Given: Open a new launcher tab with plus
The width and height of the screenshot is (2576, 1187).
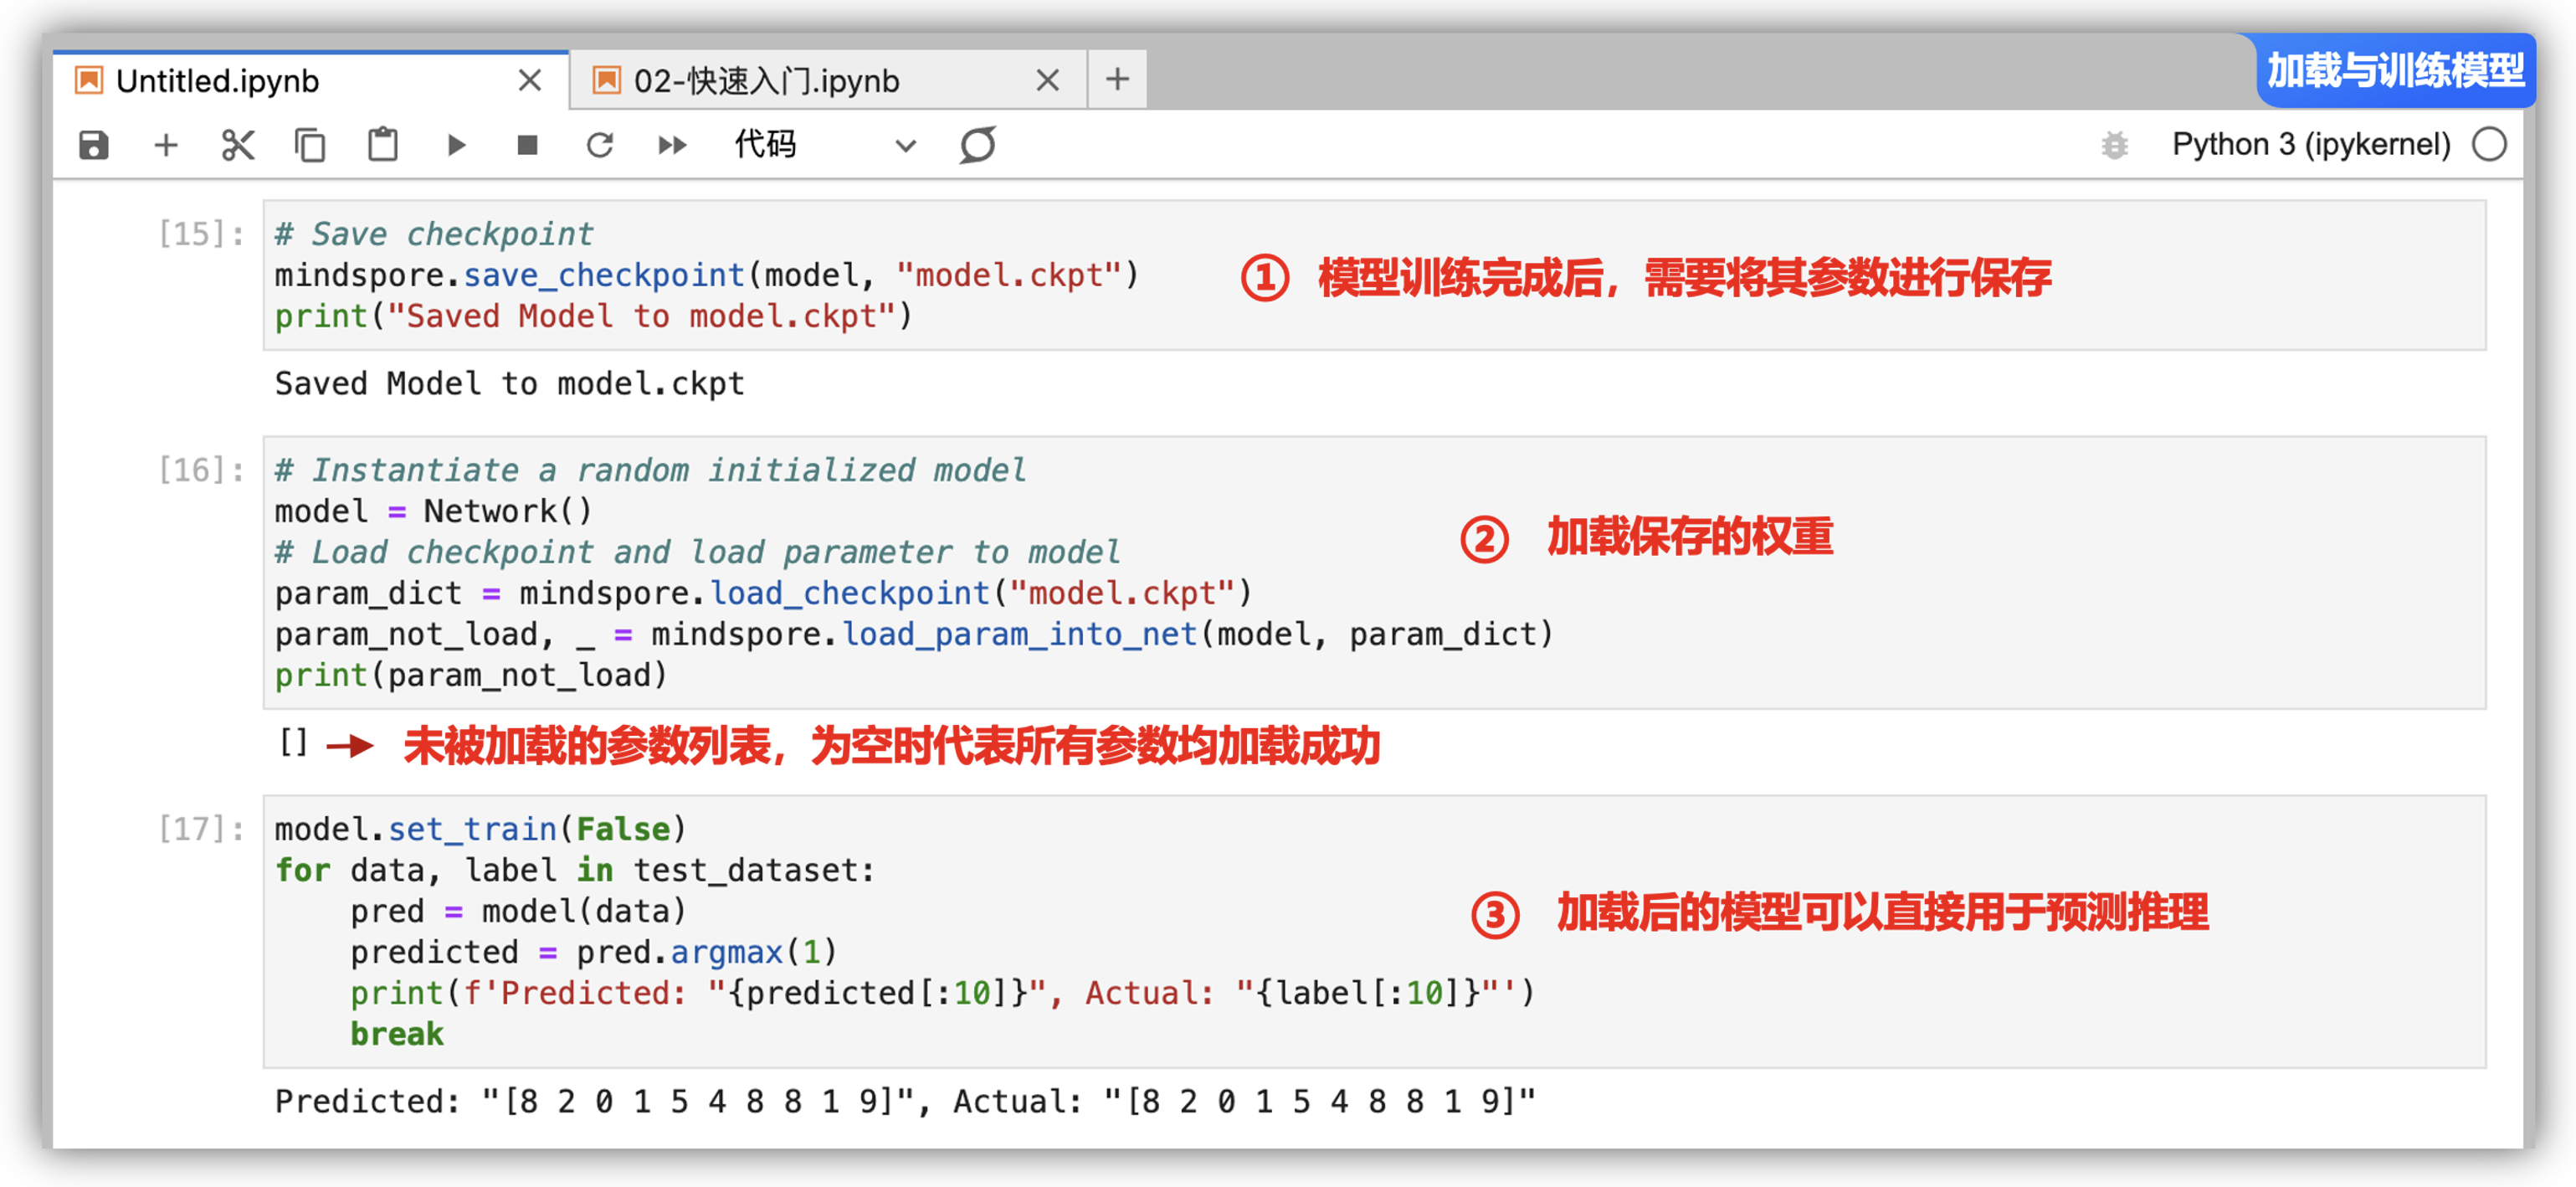Looking at the screenshot, I should (1117, 79).
